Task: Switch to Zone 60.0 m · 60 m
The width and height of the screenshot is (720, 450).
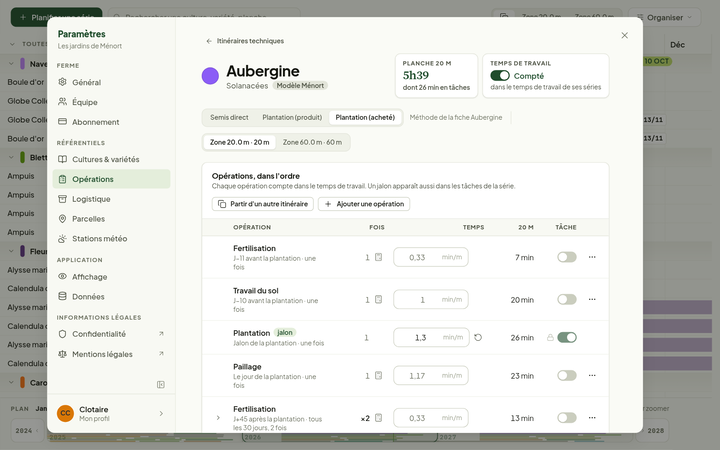Action: [x=312, y=142]
